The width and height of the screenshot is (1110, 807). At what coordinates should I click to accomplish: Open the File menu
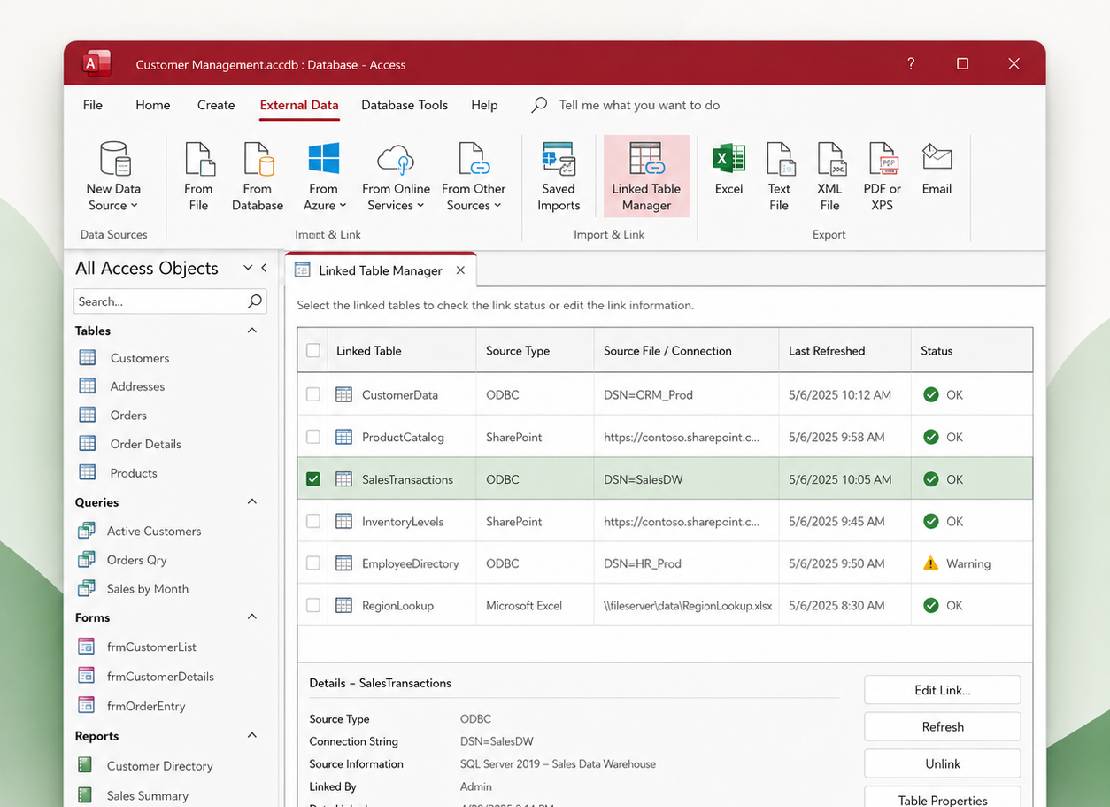(x=93, y=105)
